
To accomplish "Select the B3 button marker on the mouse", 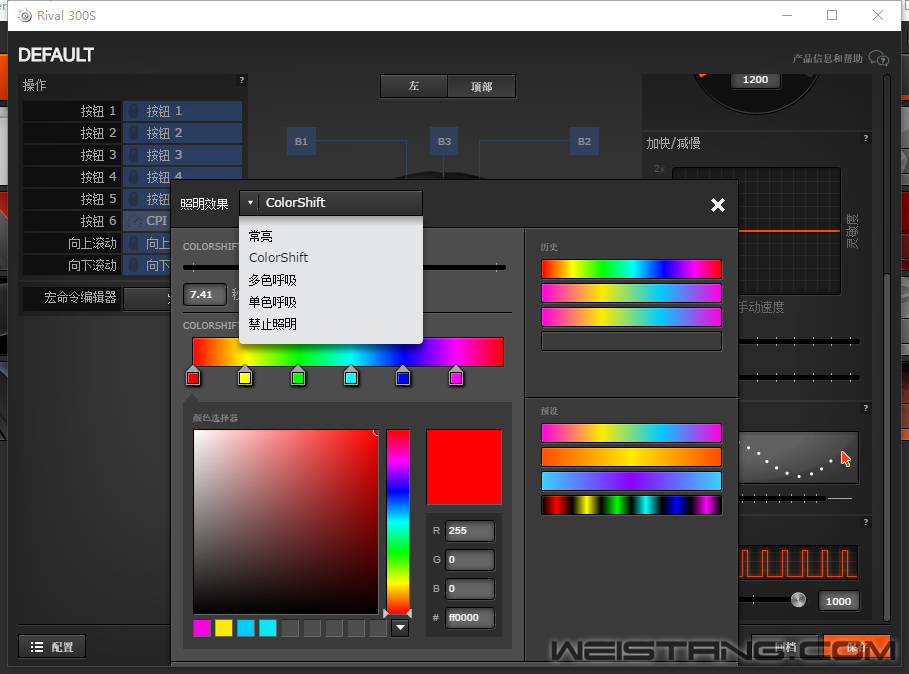I will 444,141.
